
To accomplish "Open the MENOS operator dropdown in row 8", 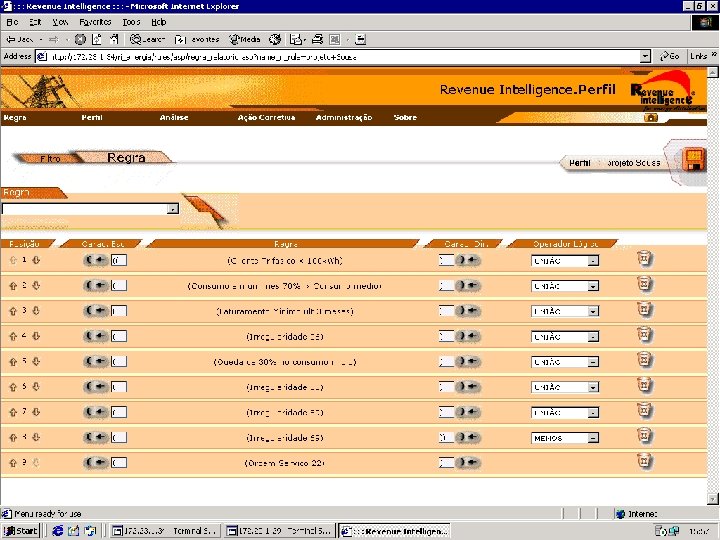I will 593,438.
